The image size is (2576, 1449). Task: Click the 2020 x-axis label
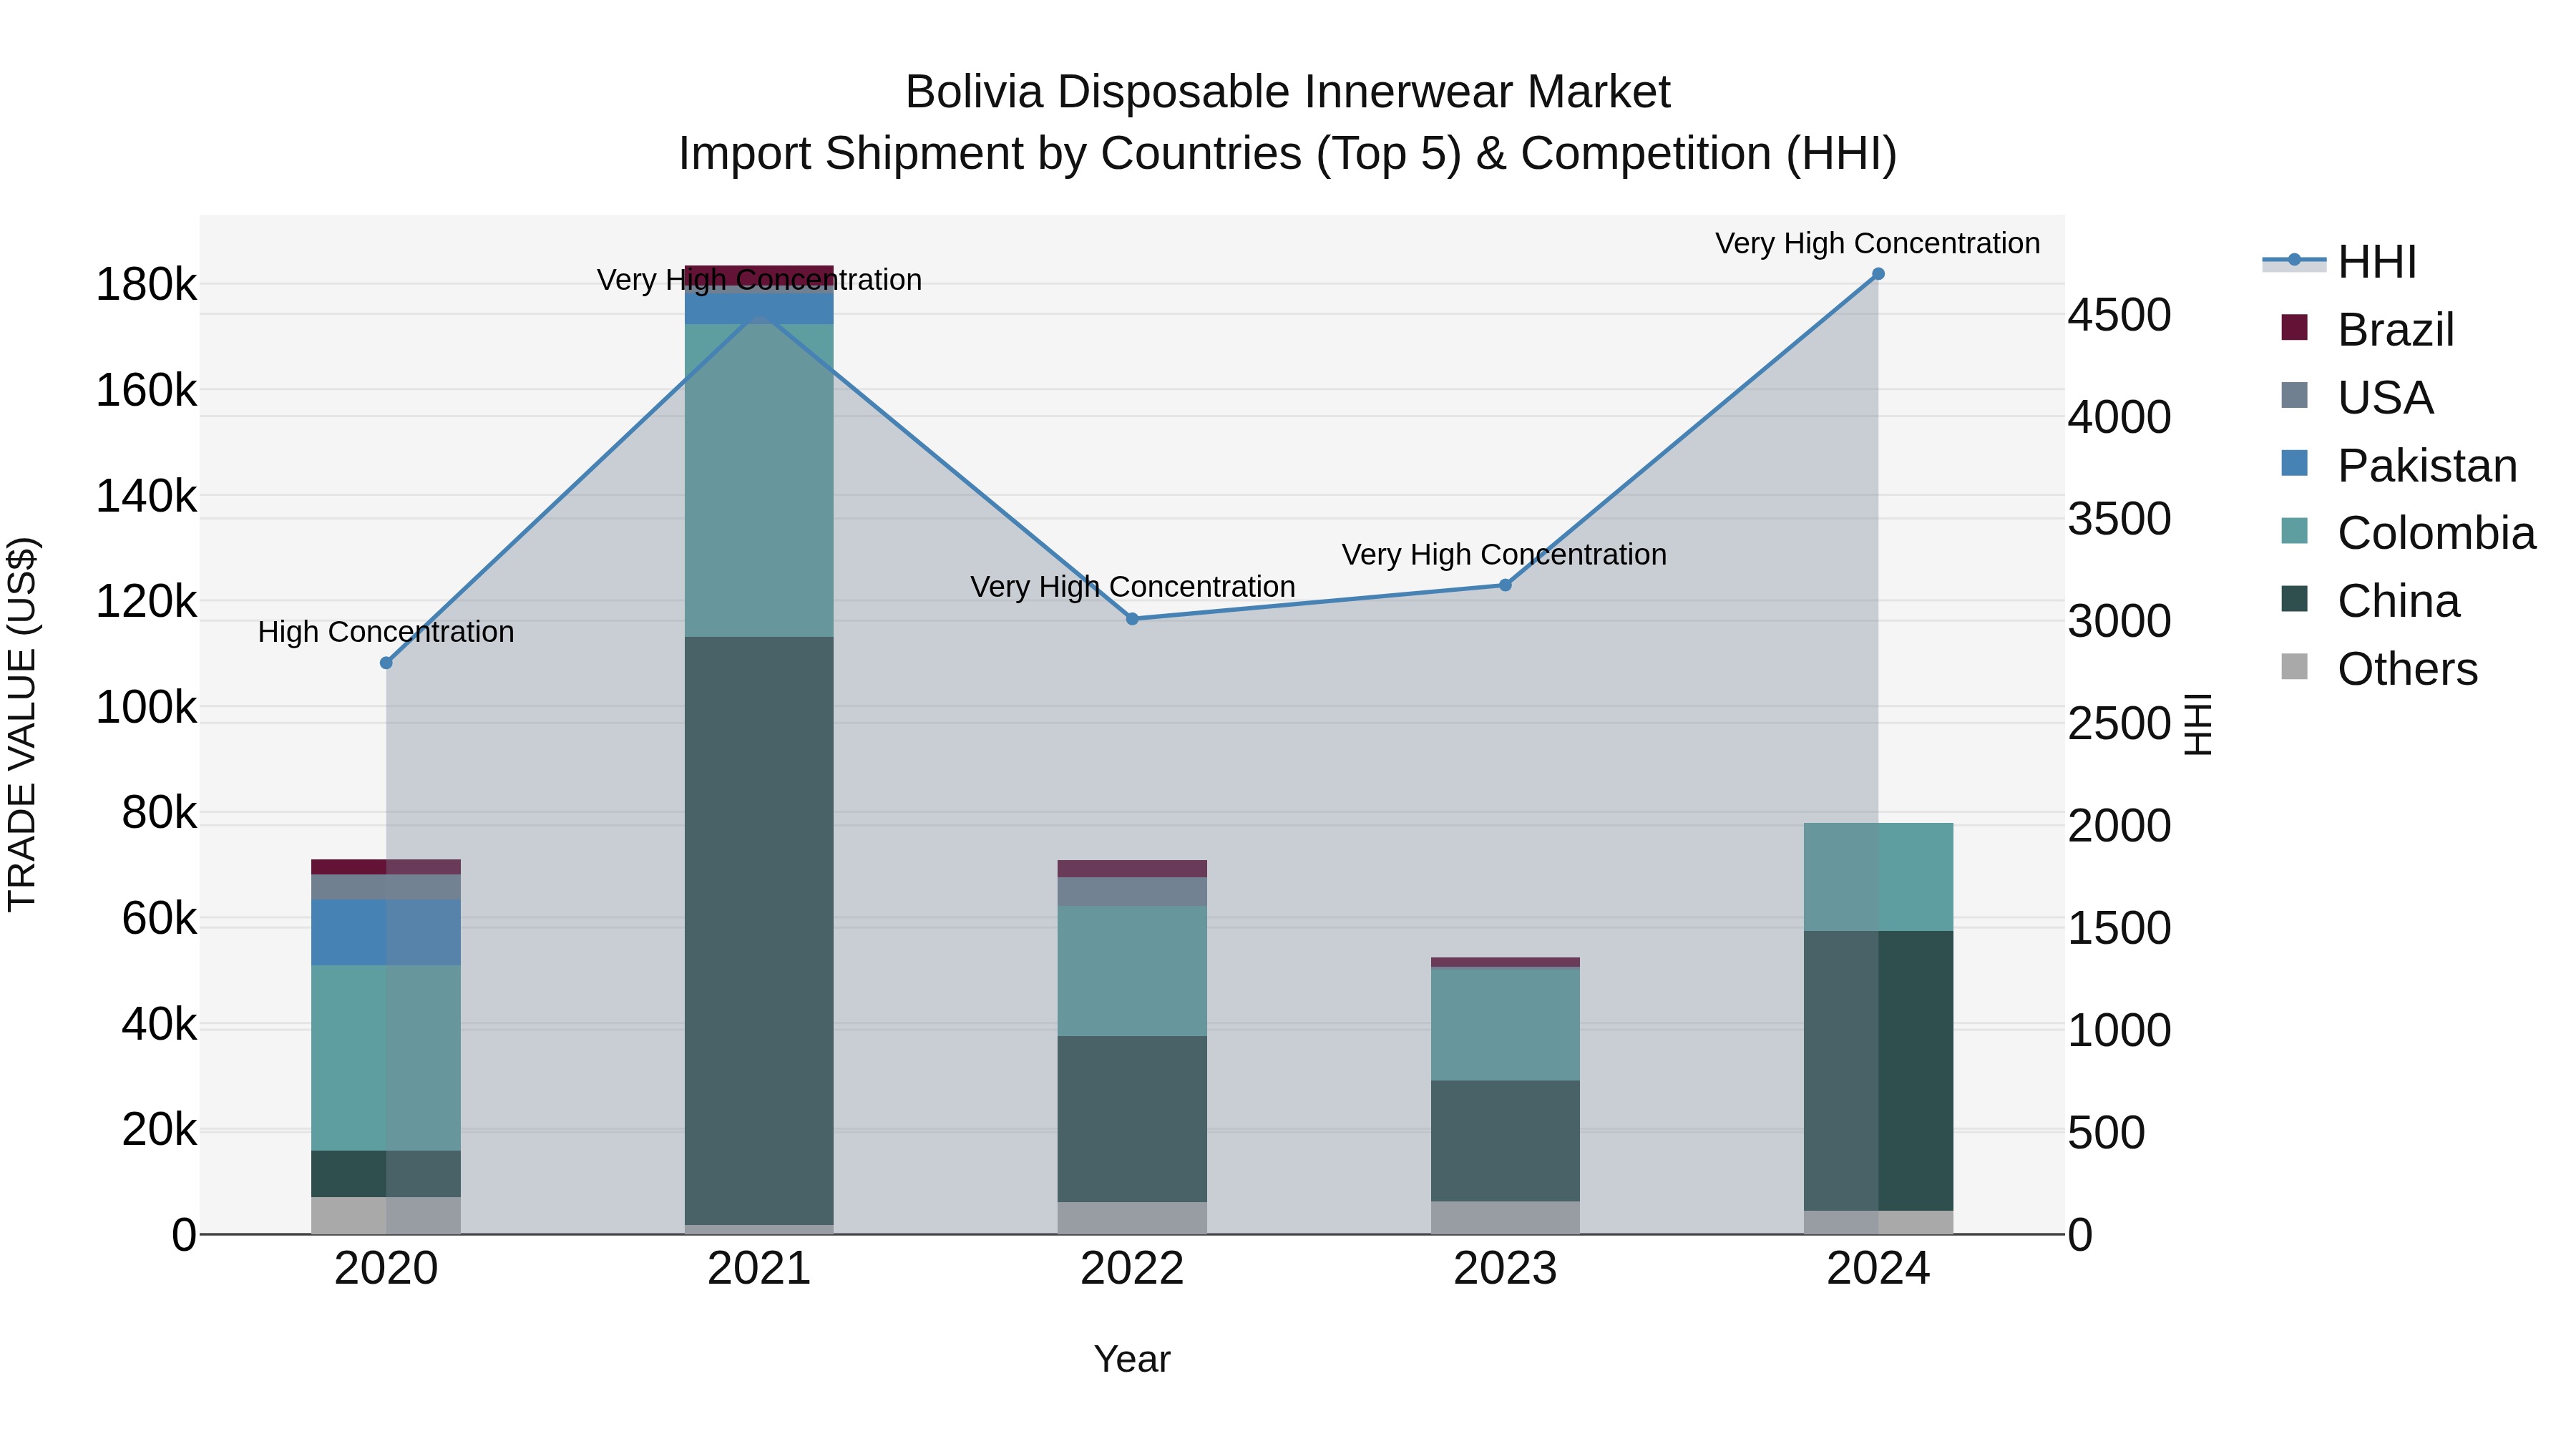pyautogui.click(x=386, y=1269)
